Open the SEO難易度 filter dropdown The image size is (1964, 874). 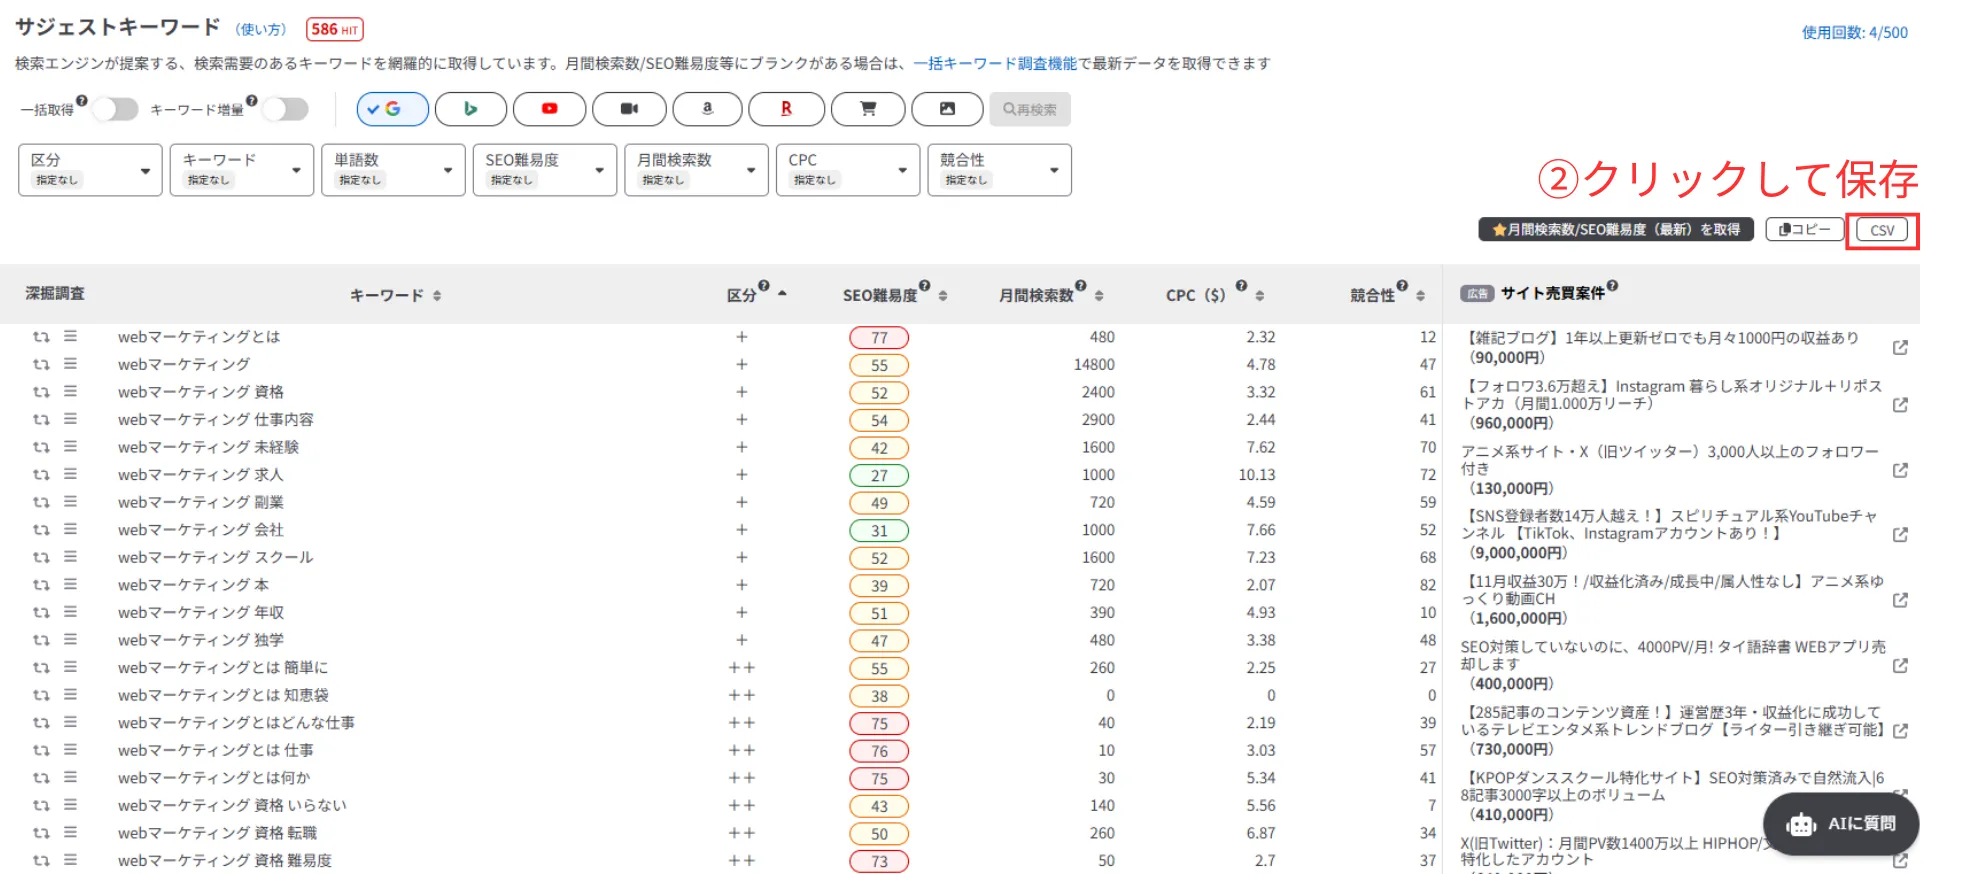545,170
